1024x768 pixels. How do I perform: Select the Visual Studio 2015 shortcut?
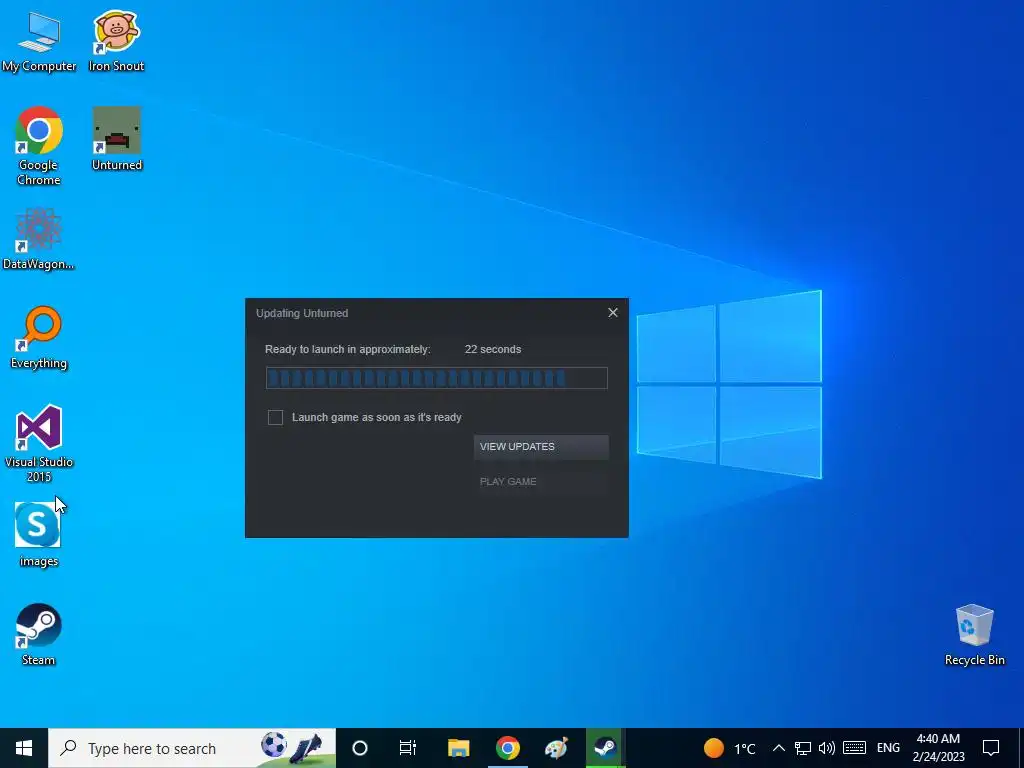39,444
